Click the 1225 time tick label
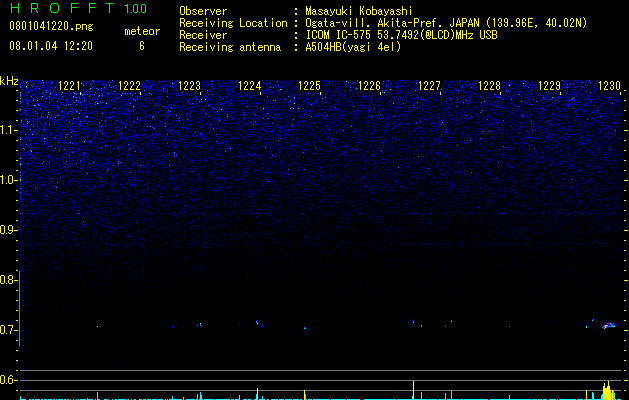 [309, 86]
